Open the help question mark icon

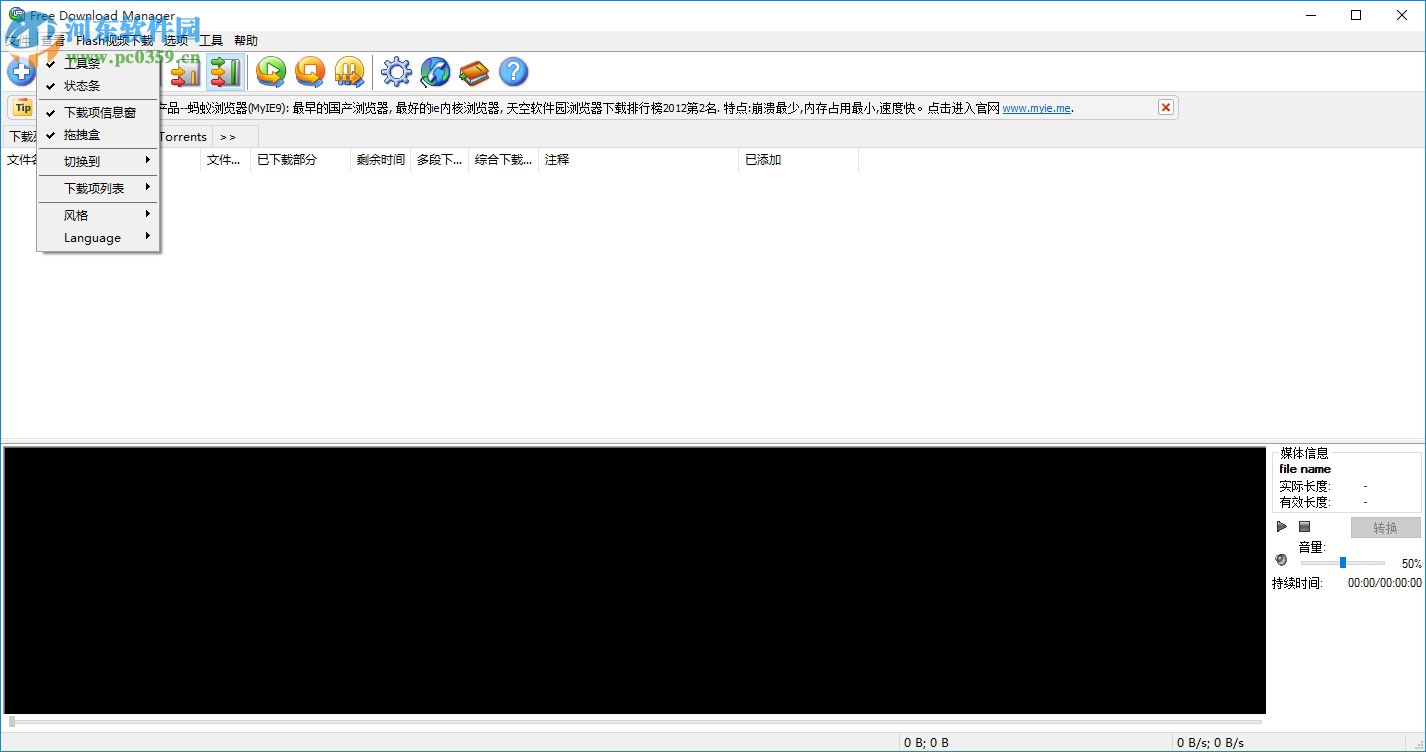pos(513,71)
